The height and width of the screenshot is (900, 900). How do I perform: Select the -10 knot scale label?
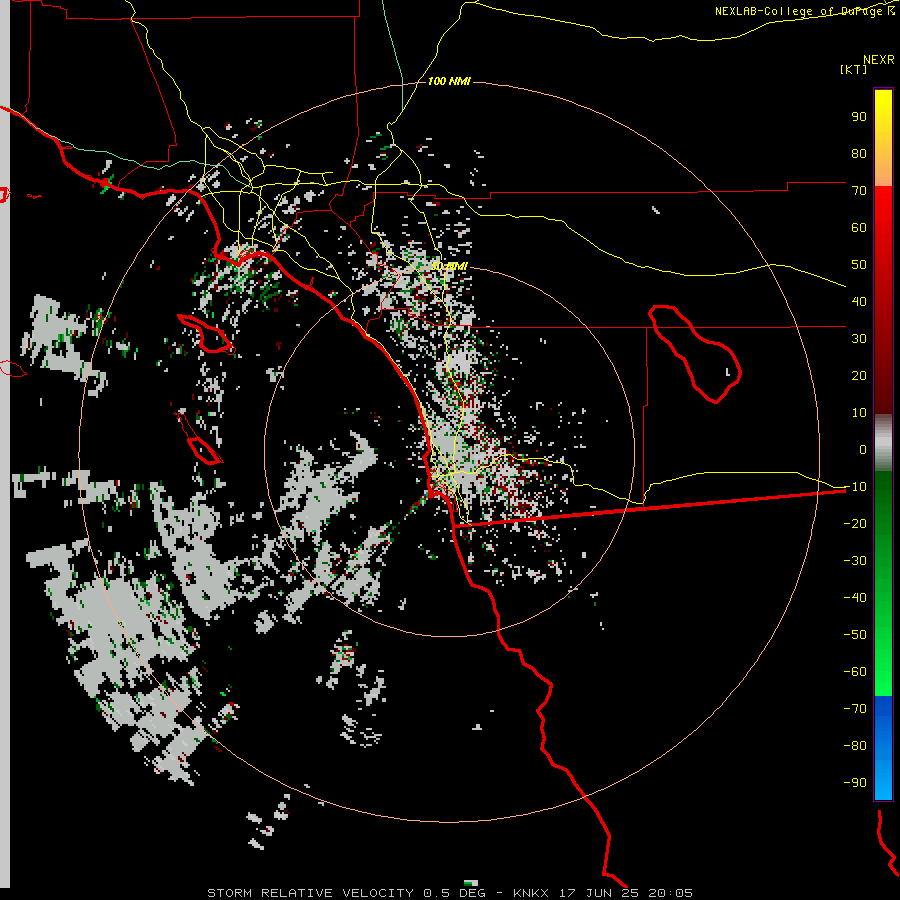(x=855, y=487)
